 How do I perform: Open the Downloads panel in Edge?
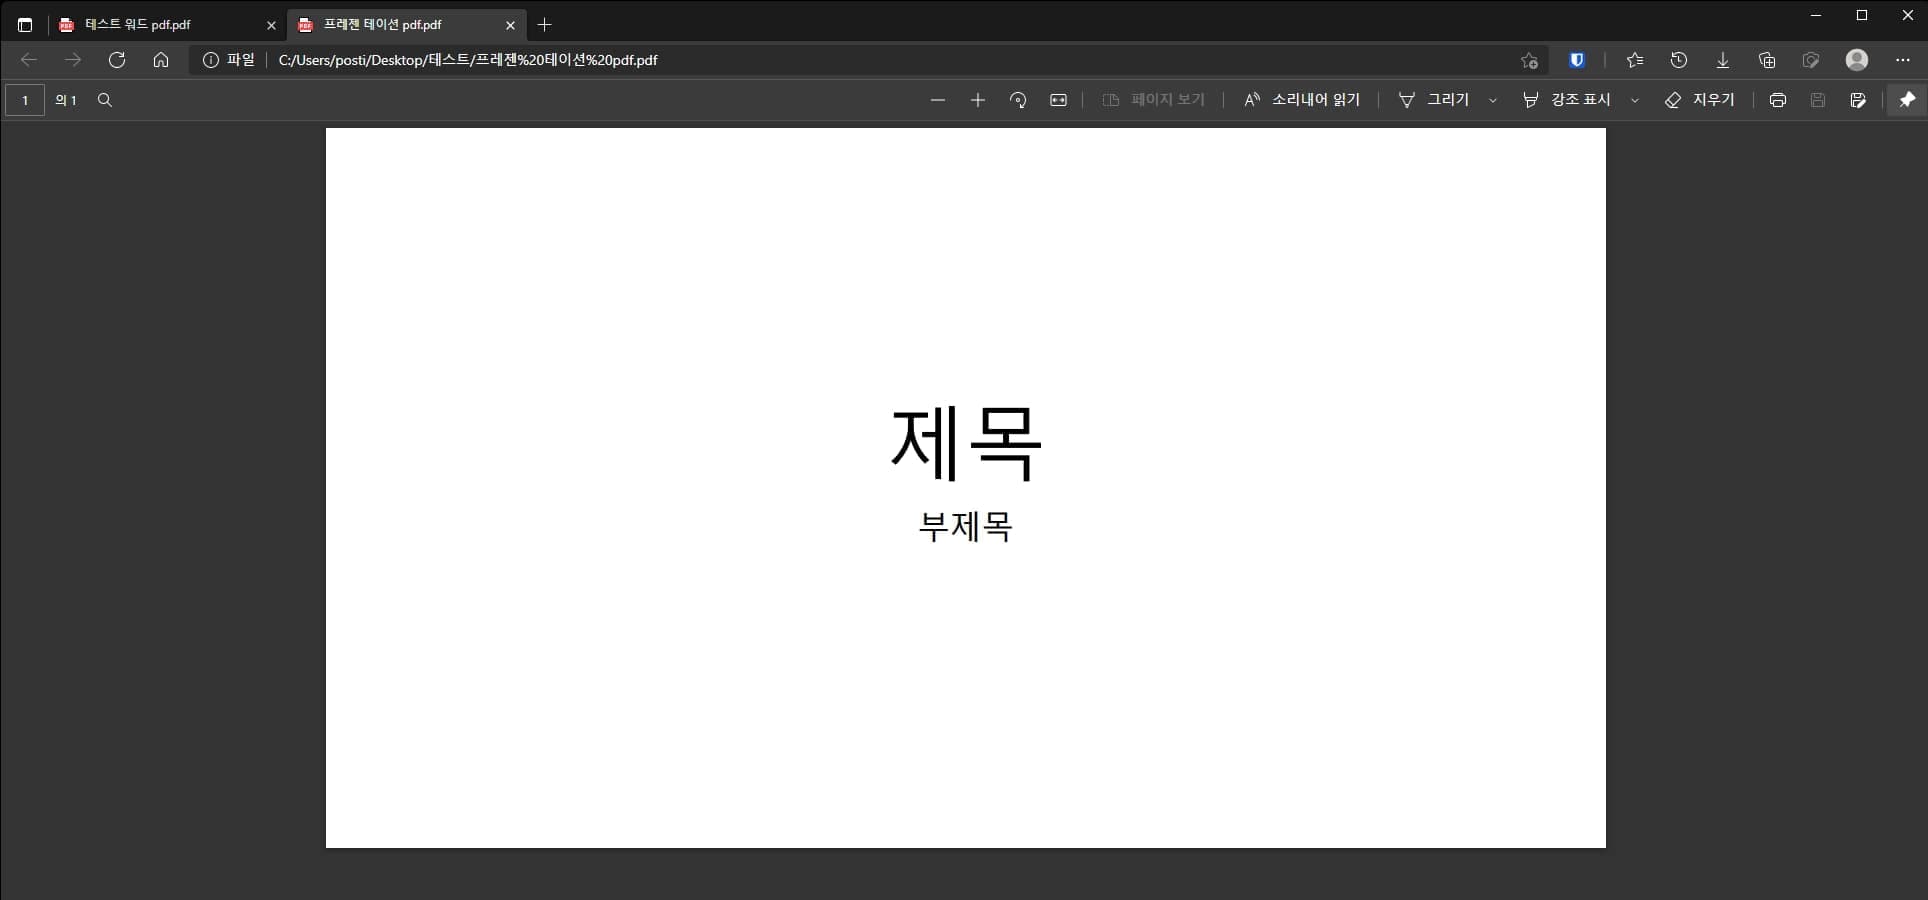(x=1722, y=60)
